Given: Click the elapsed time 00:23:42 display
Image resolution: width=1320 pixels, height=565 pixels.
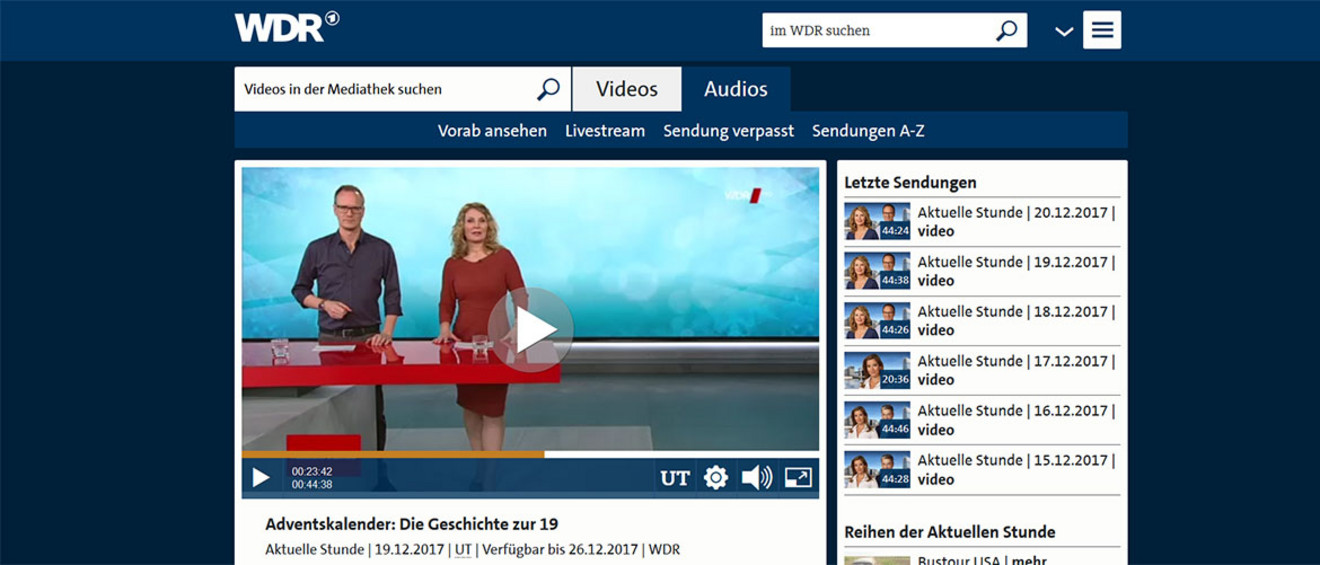Looking at the screenshot, I should click(x=312, y=471).
